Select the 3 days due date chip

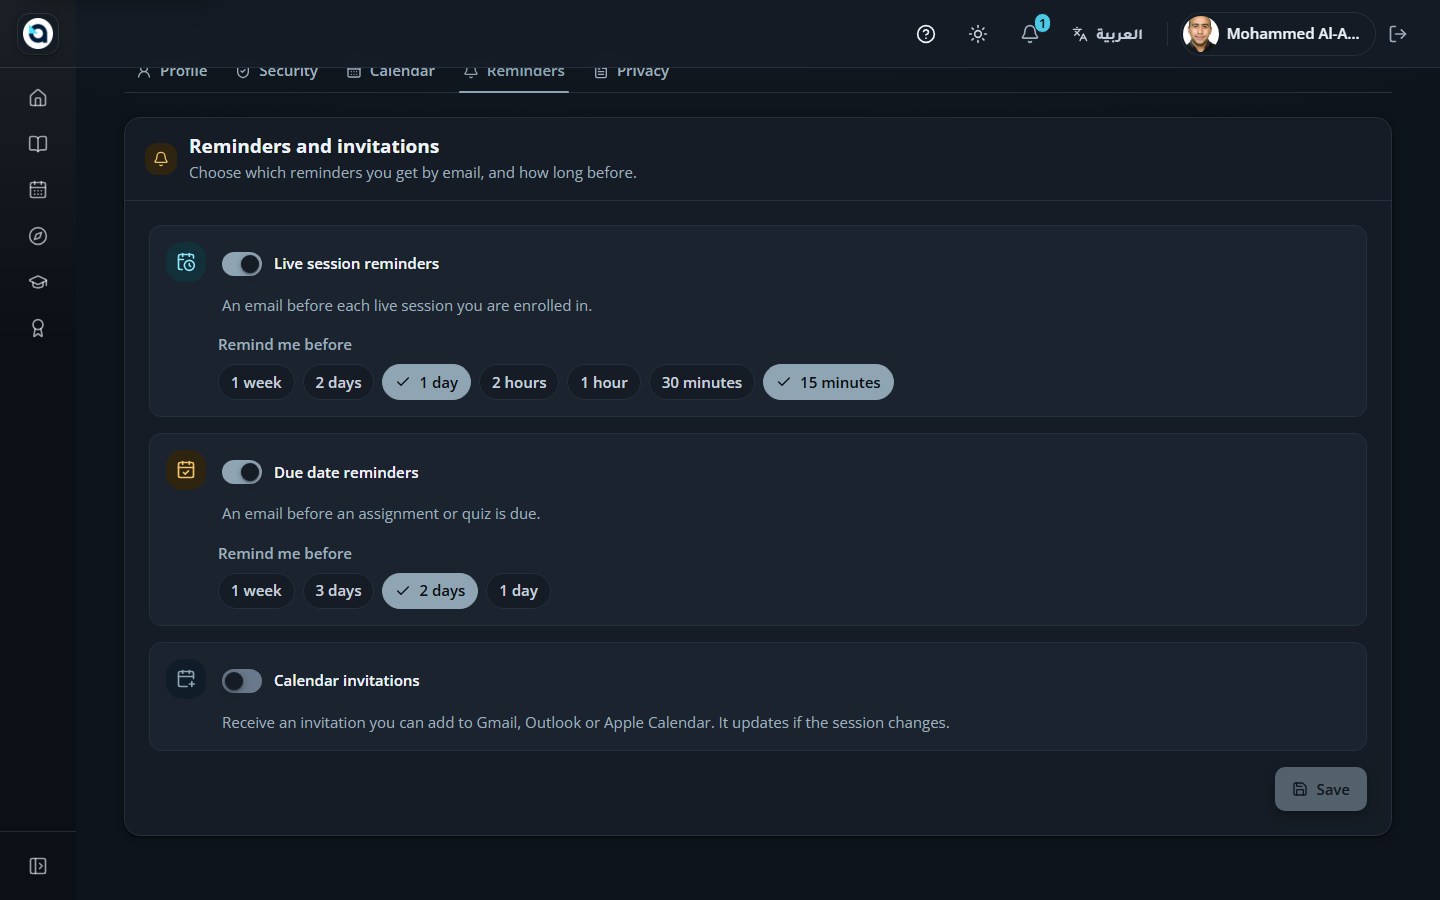tap(338, 591)
